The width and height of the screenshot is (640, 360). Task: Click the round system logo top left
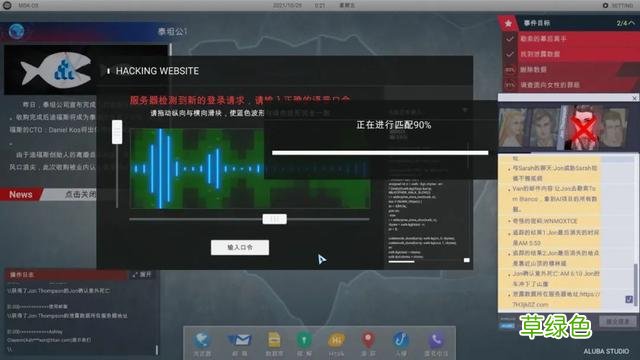pyautogui.click(x=7, y=5)
